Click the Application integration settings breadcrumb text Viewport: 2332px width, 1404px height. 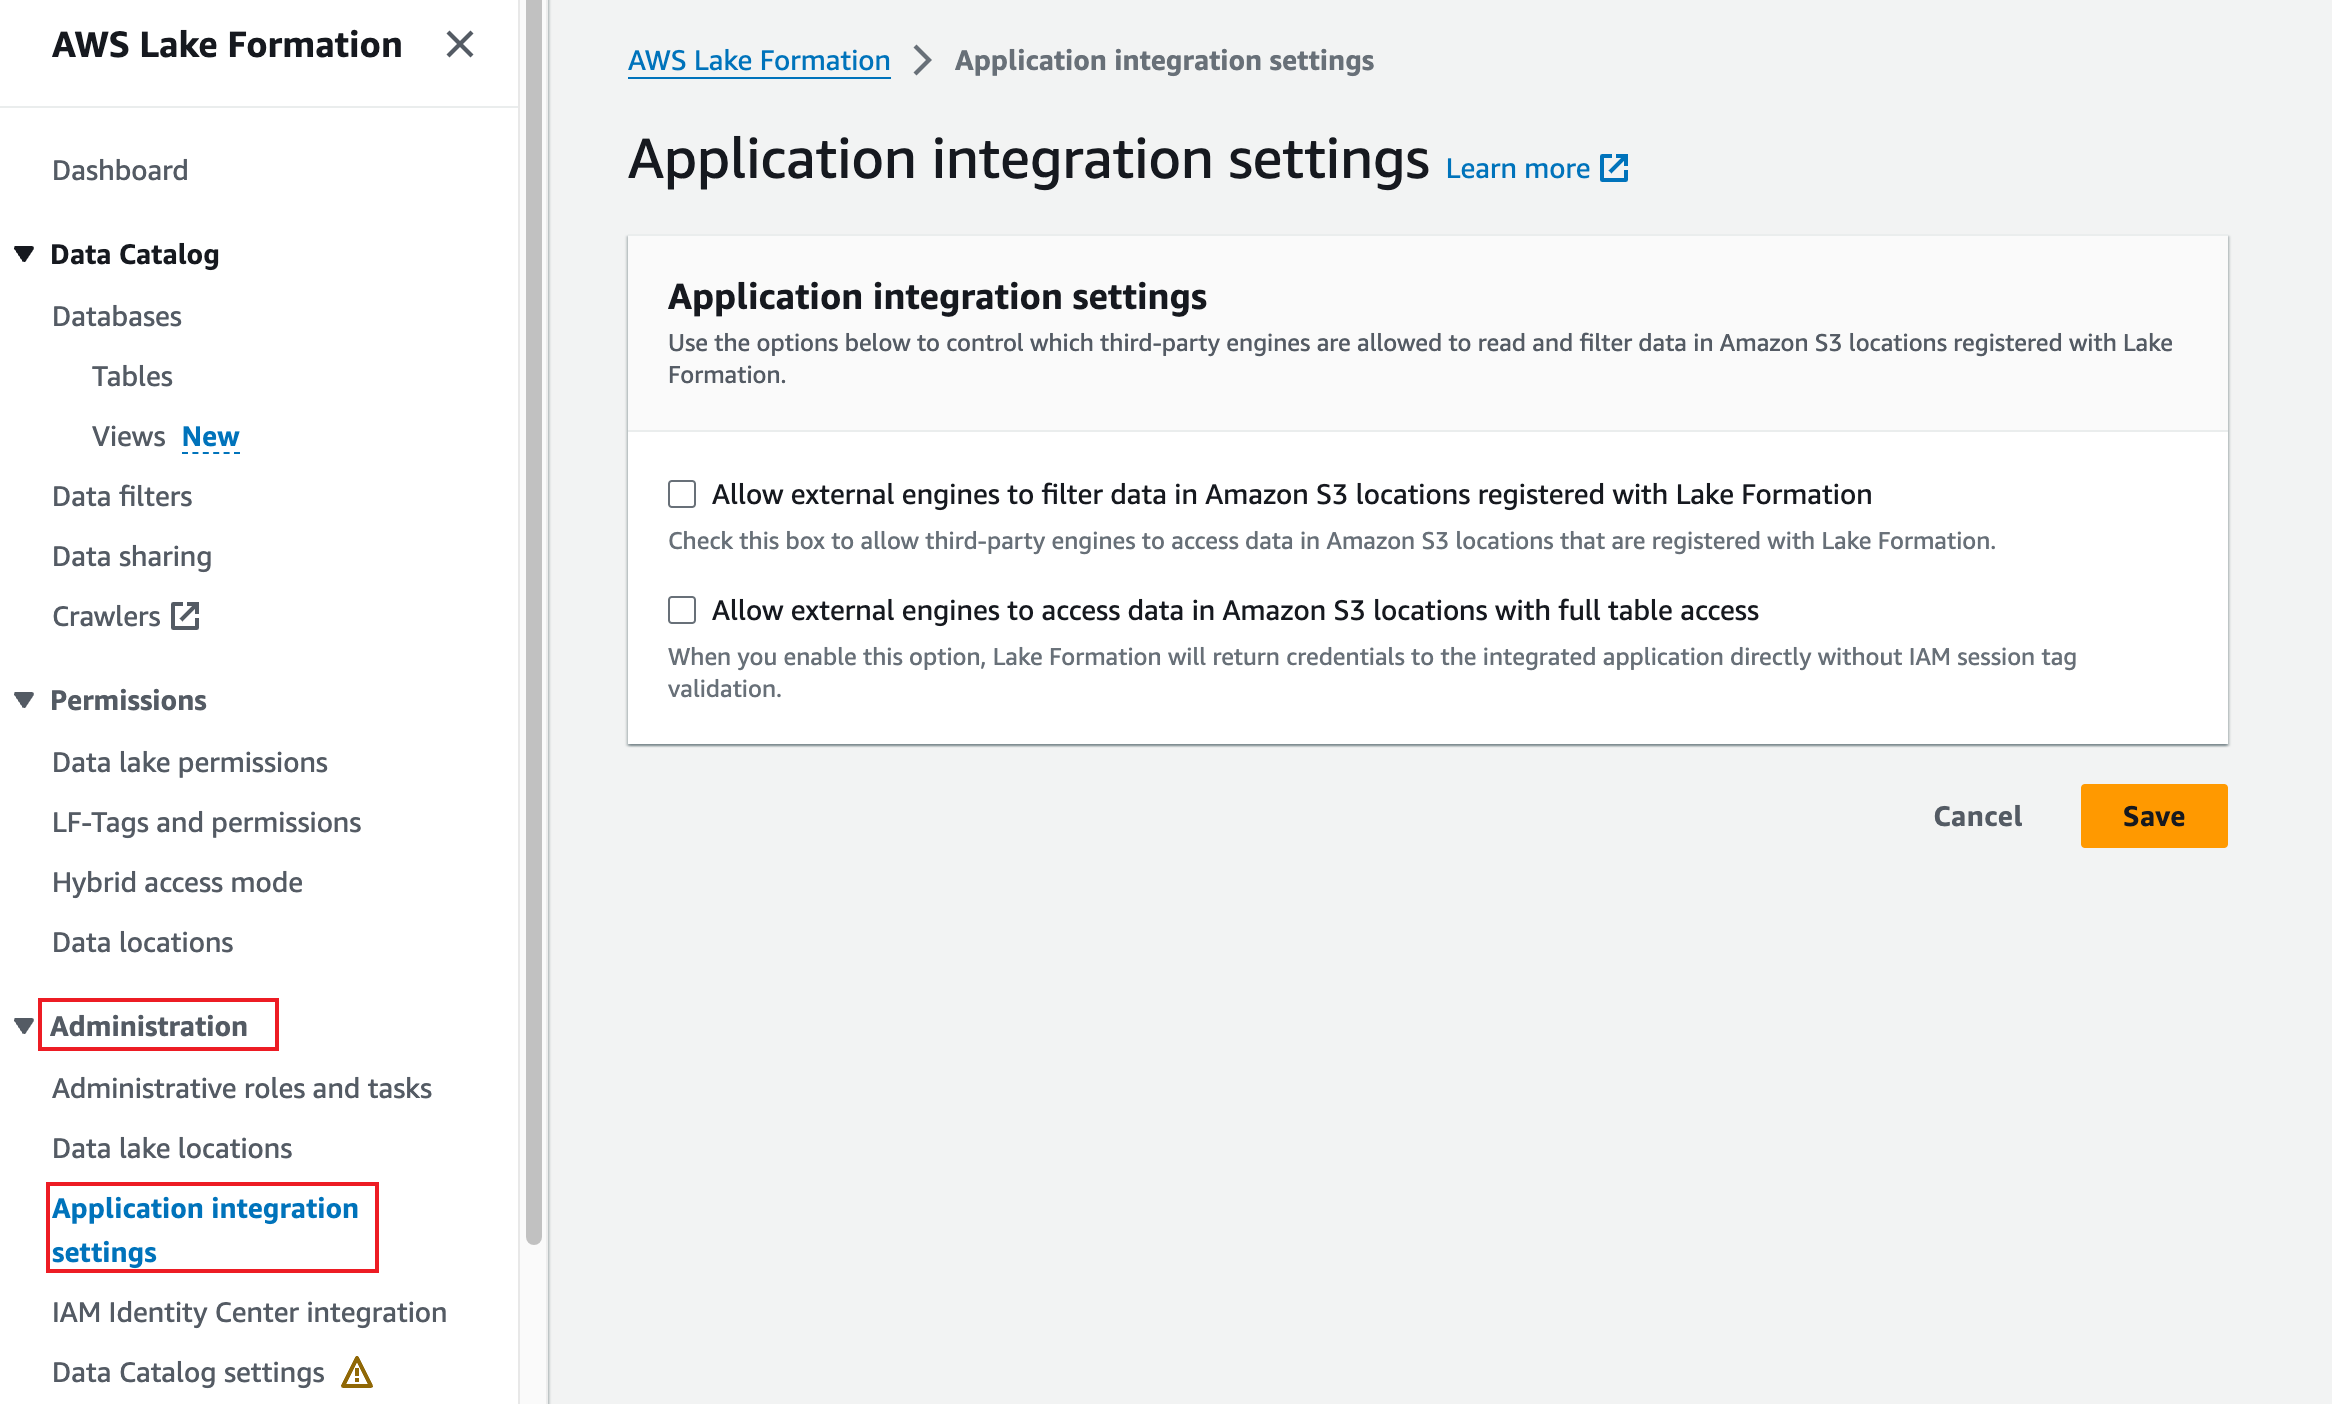[x=1164, y=60]
